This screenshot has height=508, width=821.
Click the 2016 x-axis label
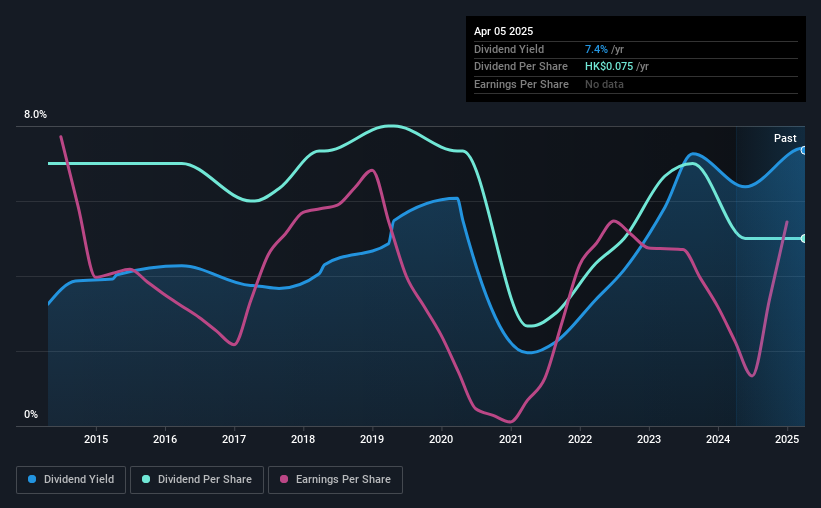tap(165, 439)
